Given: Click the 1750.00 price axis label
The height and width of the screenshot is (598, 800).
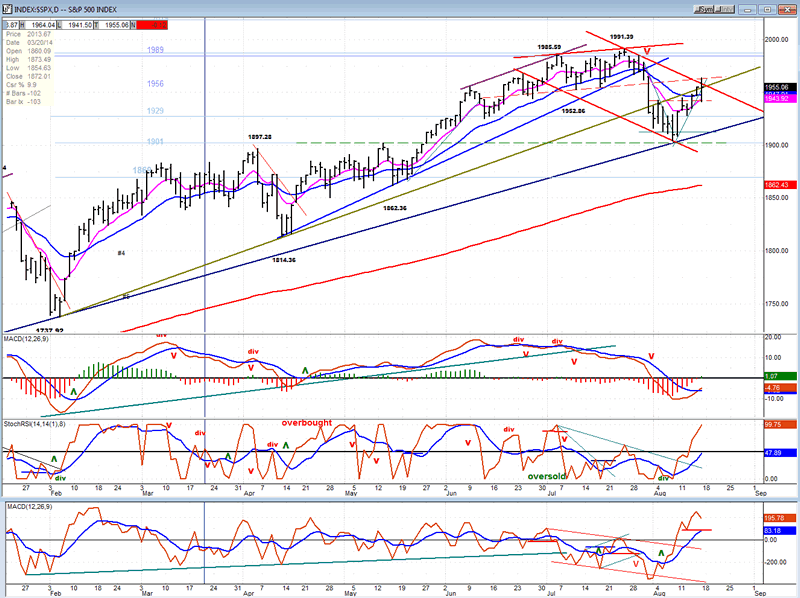Looking at the screenshot, I should (778, 304).
